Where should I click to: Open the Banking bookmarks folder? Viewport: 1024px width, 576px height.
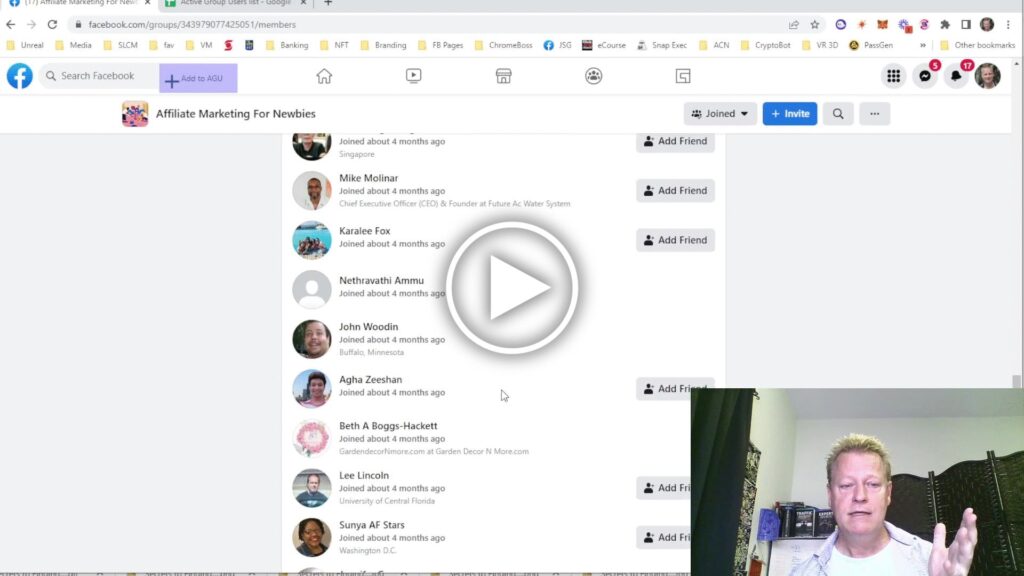[x=287, y=46]
